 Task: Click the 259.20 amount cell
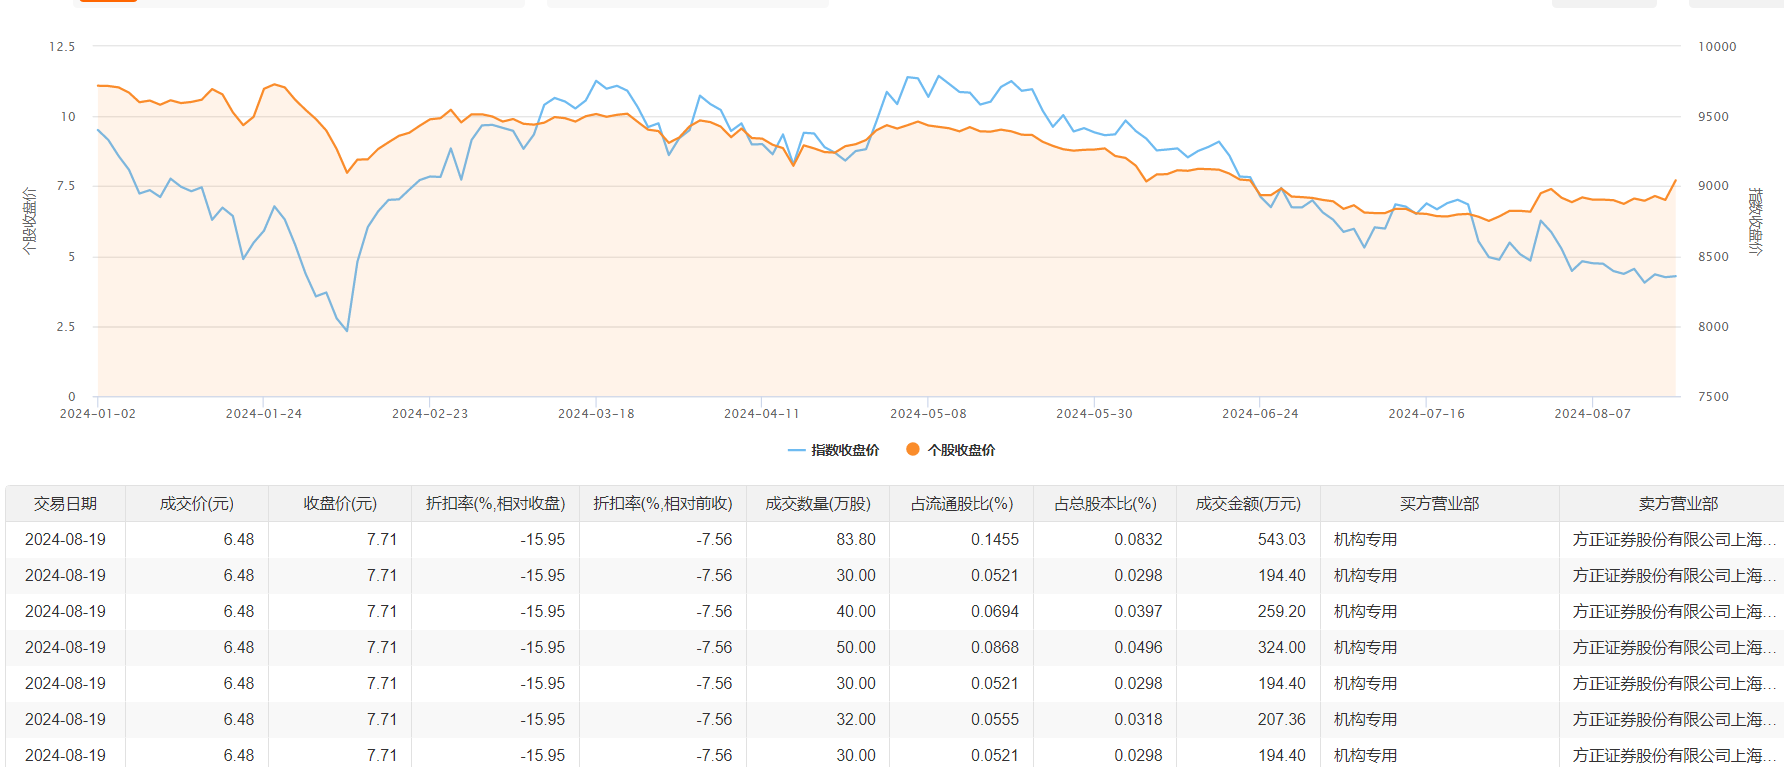pyautogui.click(x=1281, y=612)
